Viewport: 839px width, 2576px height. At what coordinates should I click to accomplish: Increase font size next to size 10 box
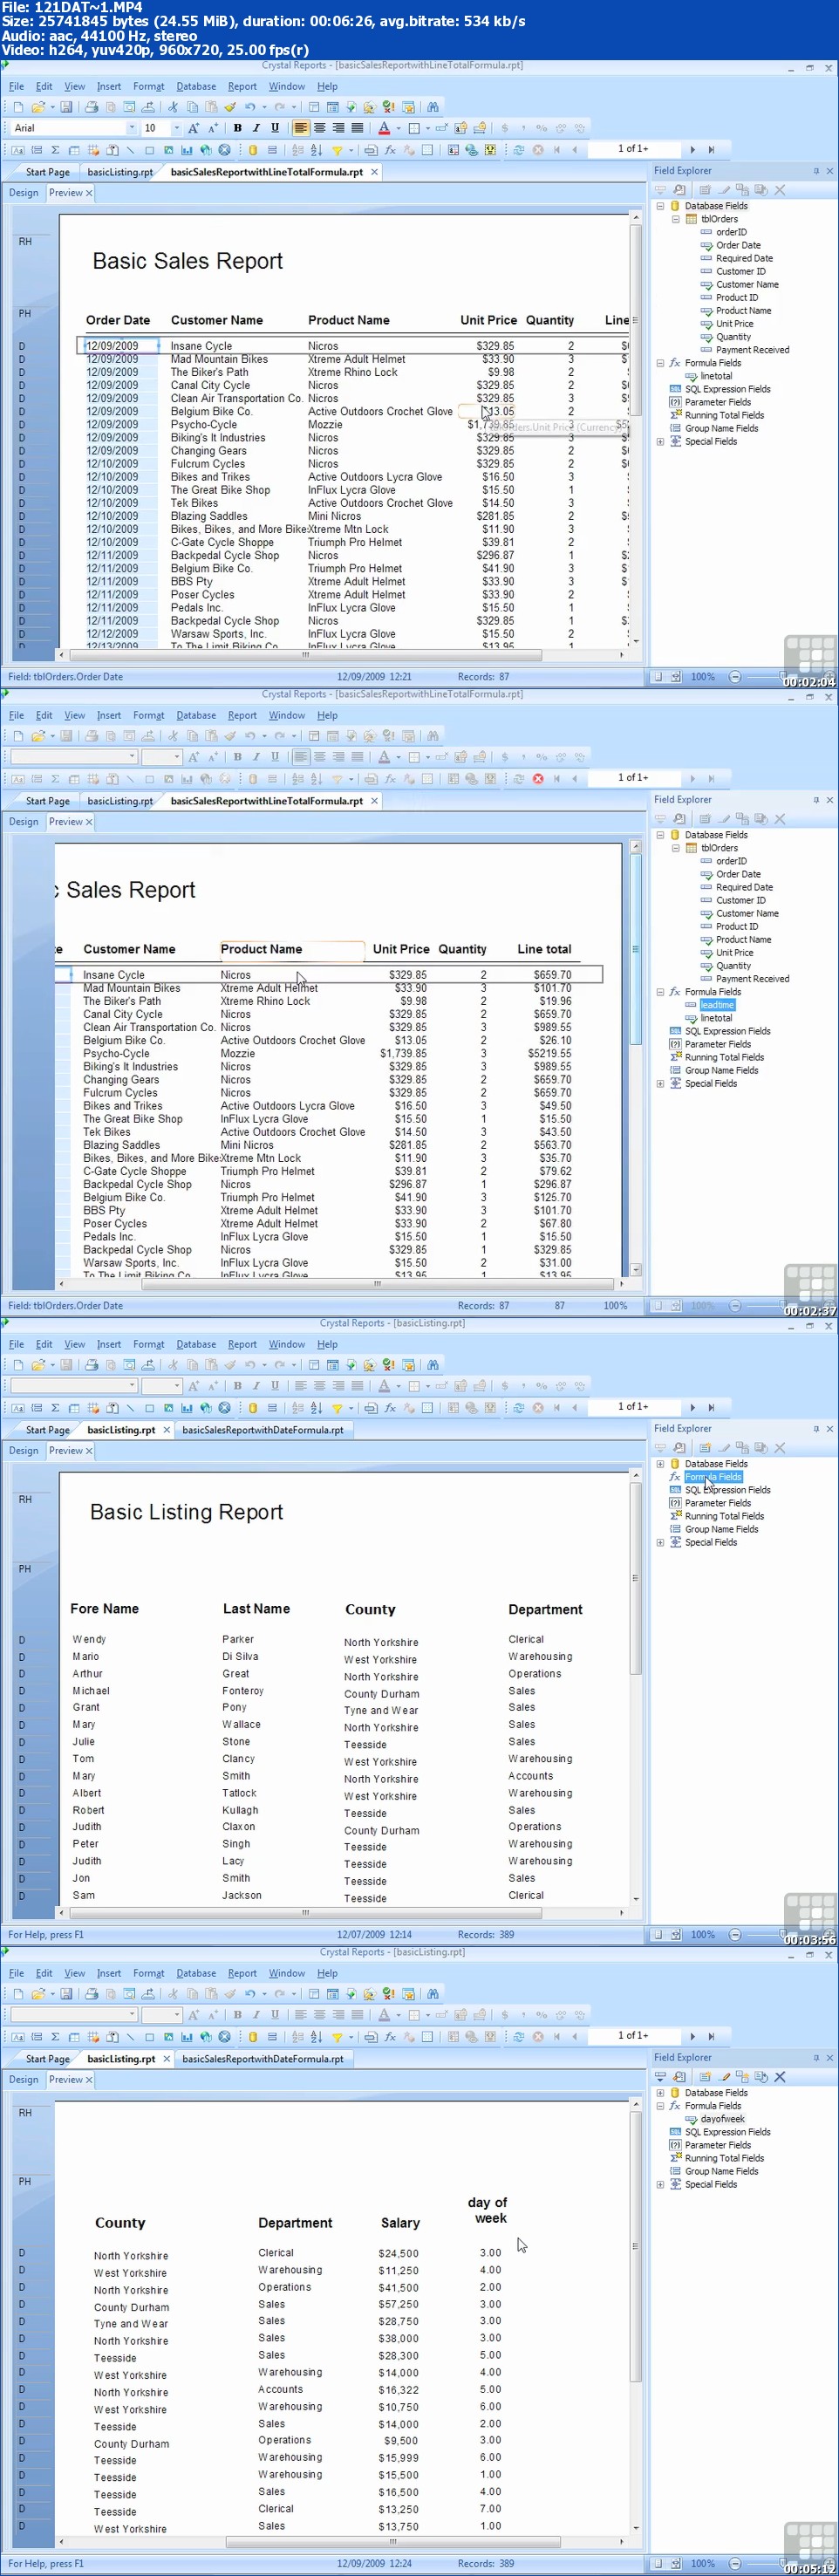pyautogui.click(x=194, y=128)
